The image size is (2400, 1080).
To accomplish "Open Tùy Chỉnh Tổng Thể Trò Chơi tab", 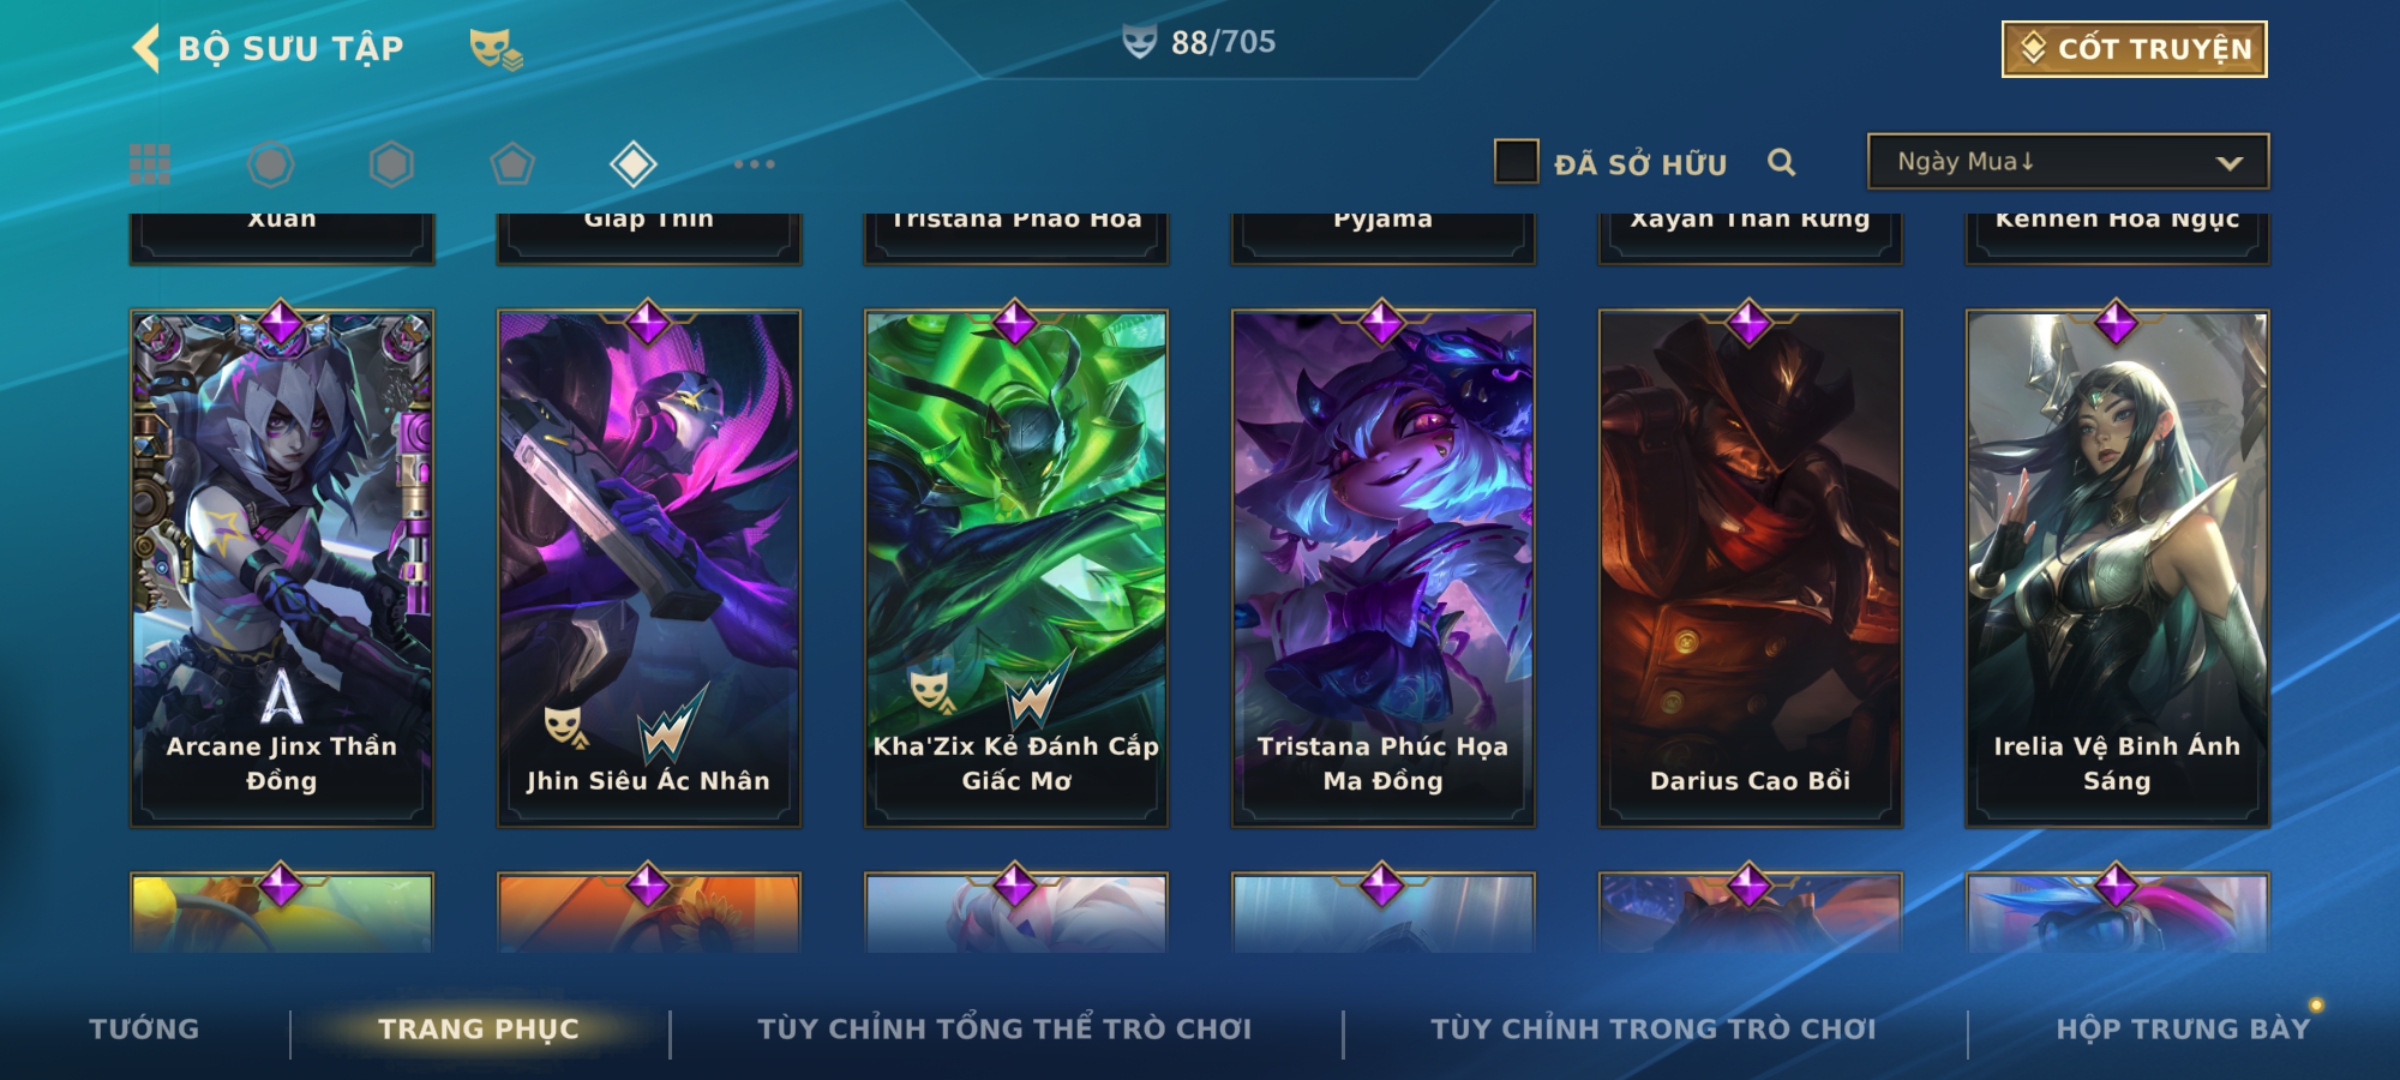I will click(x=1004, y=1029).
